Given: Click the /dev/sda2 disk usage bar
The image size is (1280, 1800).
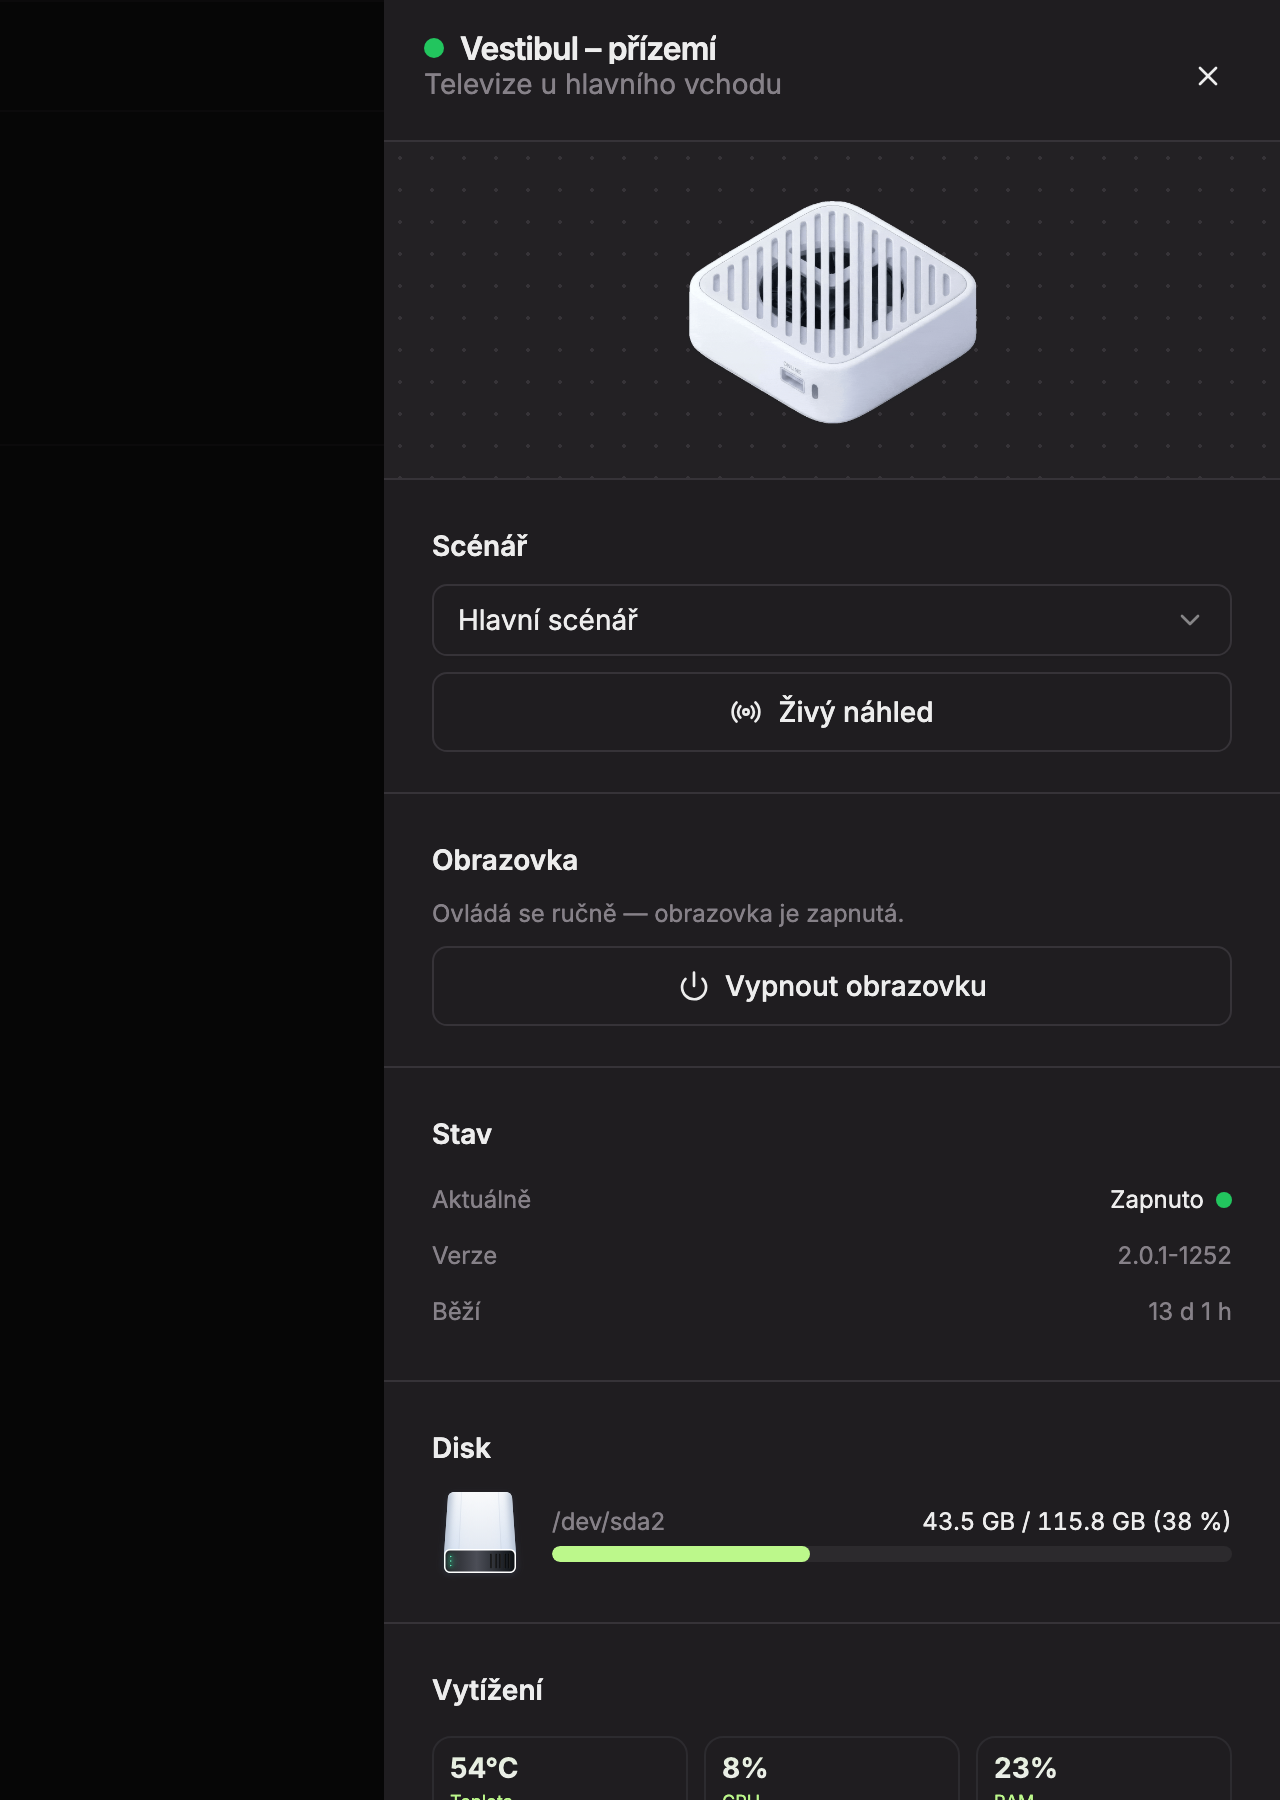Looking at the screenshot, I should point(891,1554).
